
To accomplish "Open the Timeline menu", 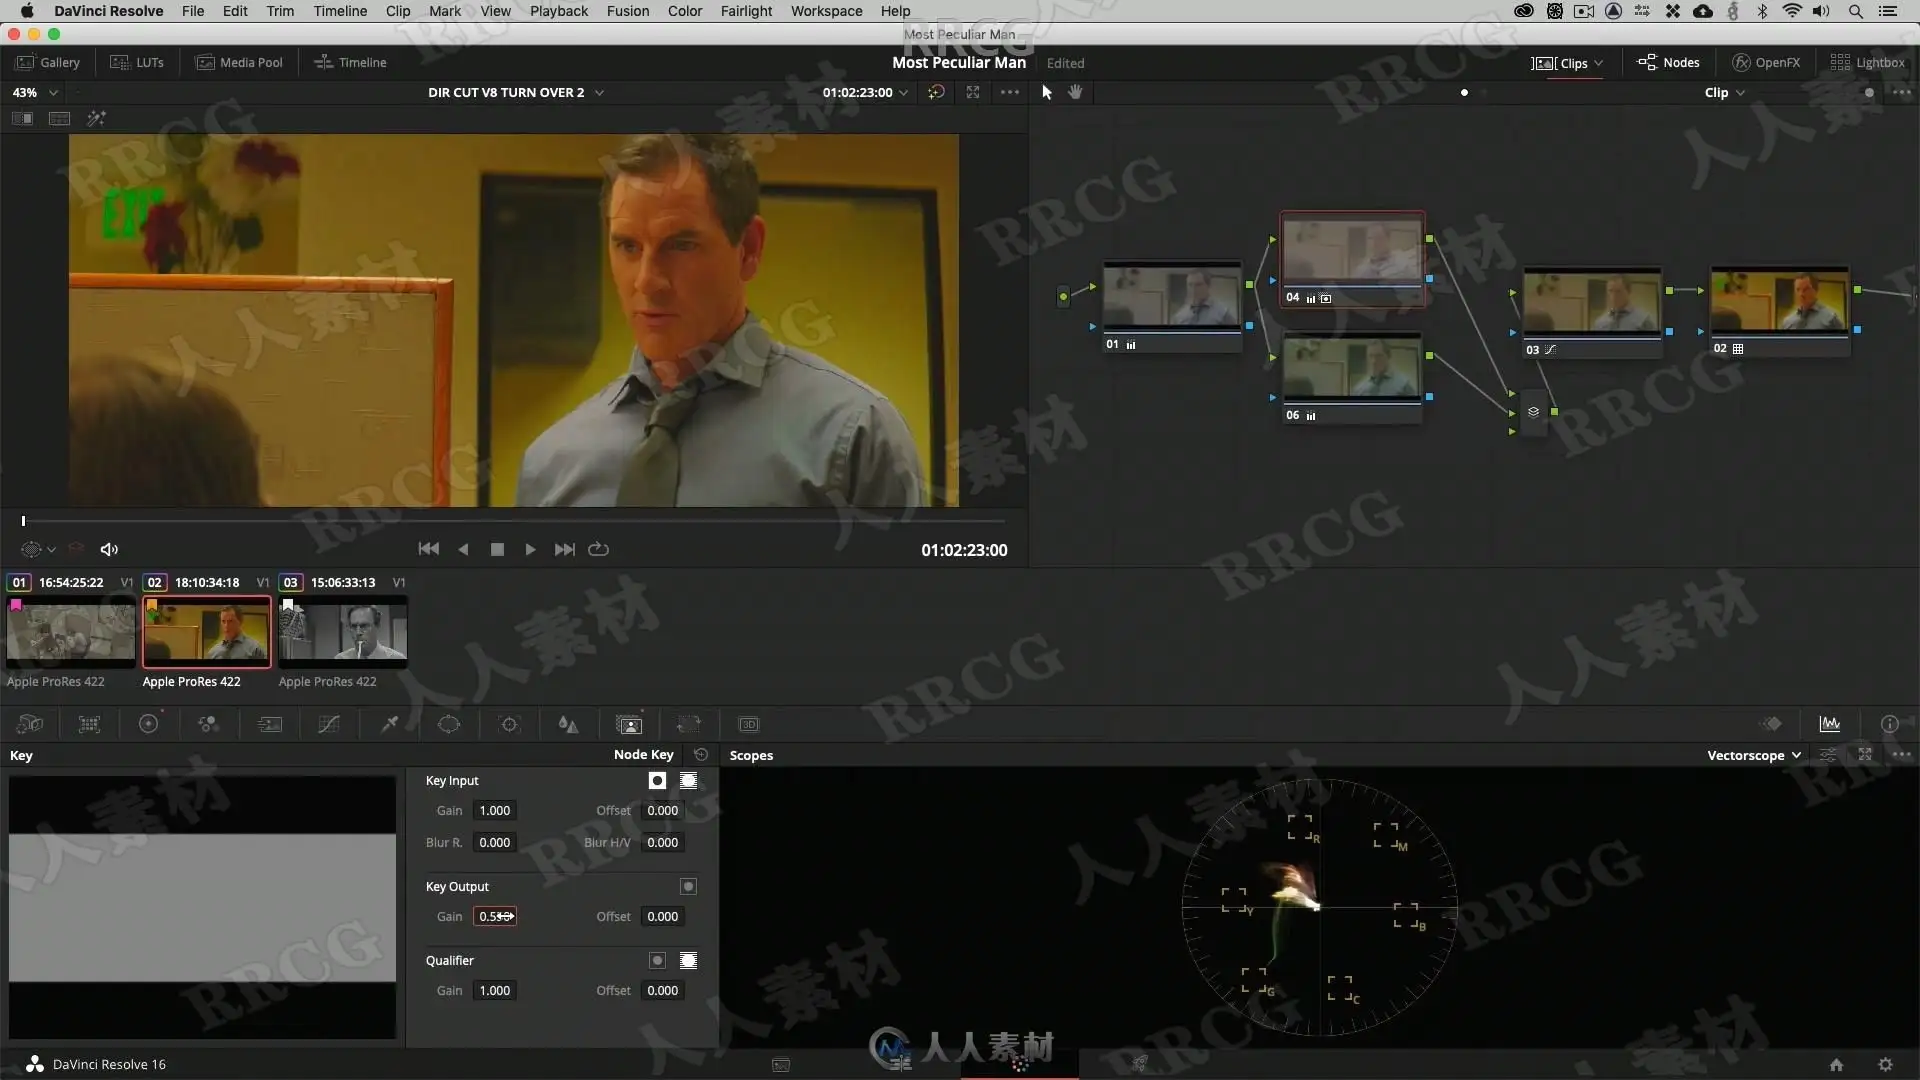I will coord(340,11).
